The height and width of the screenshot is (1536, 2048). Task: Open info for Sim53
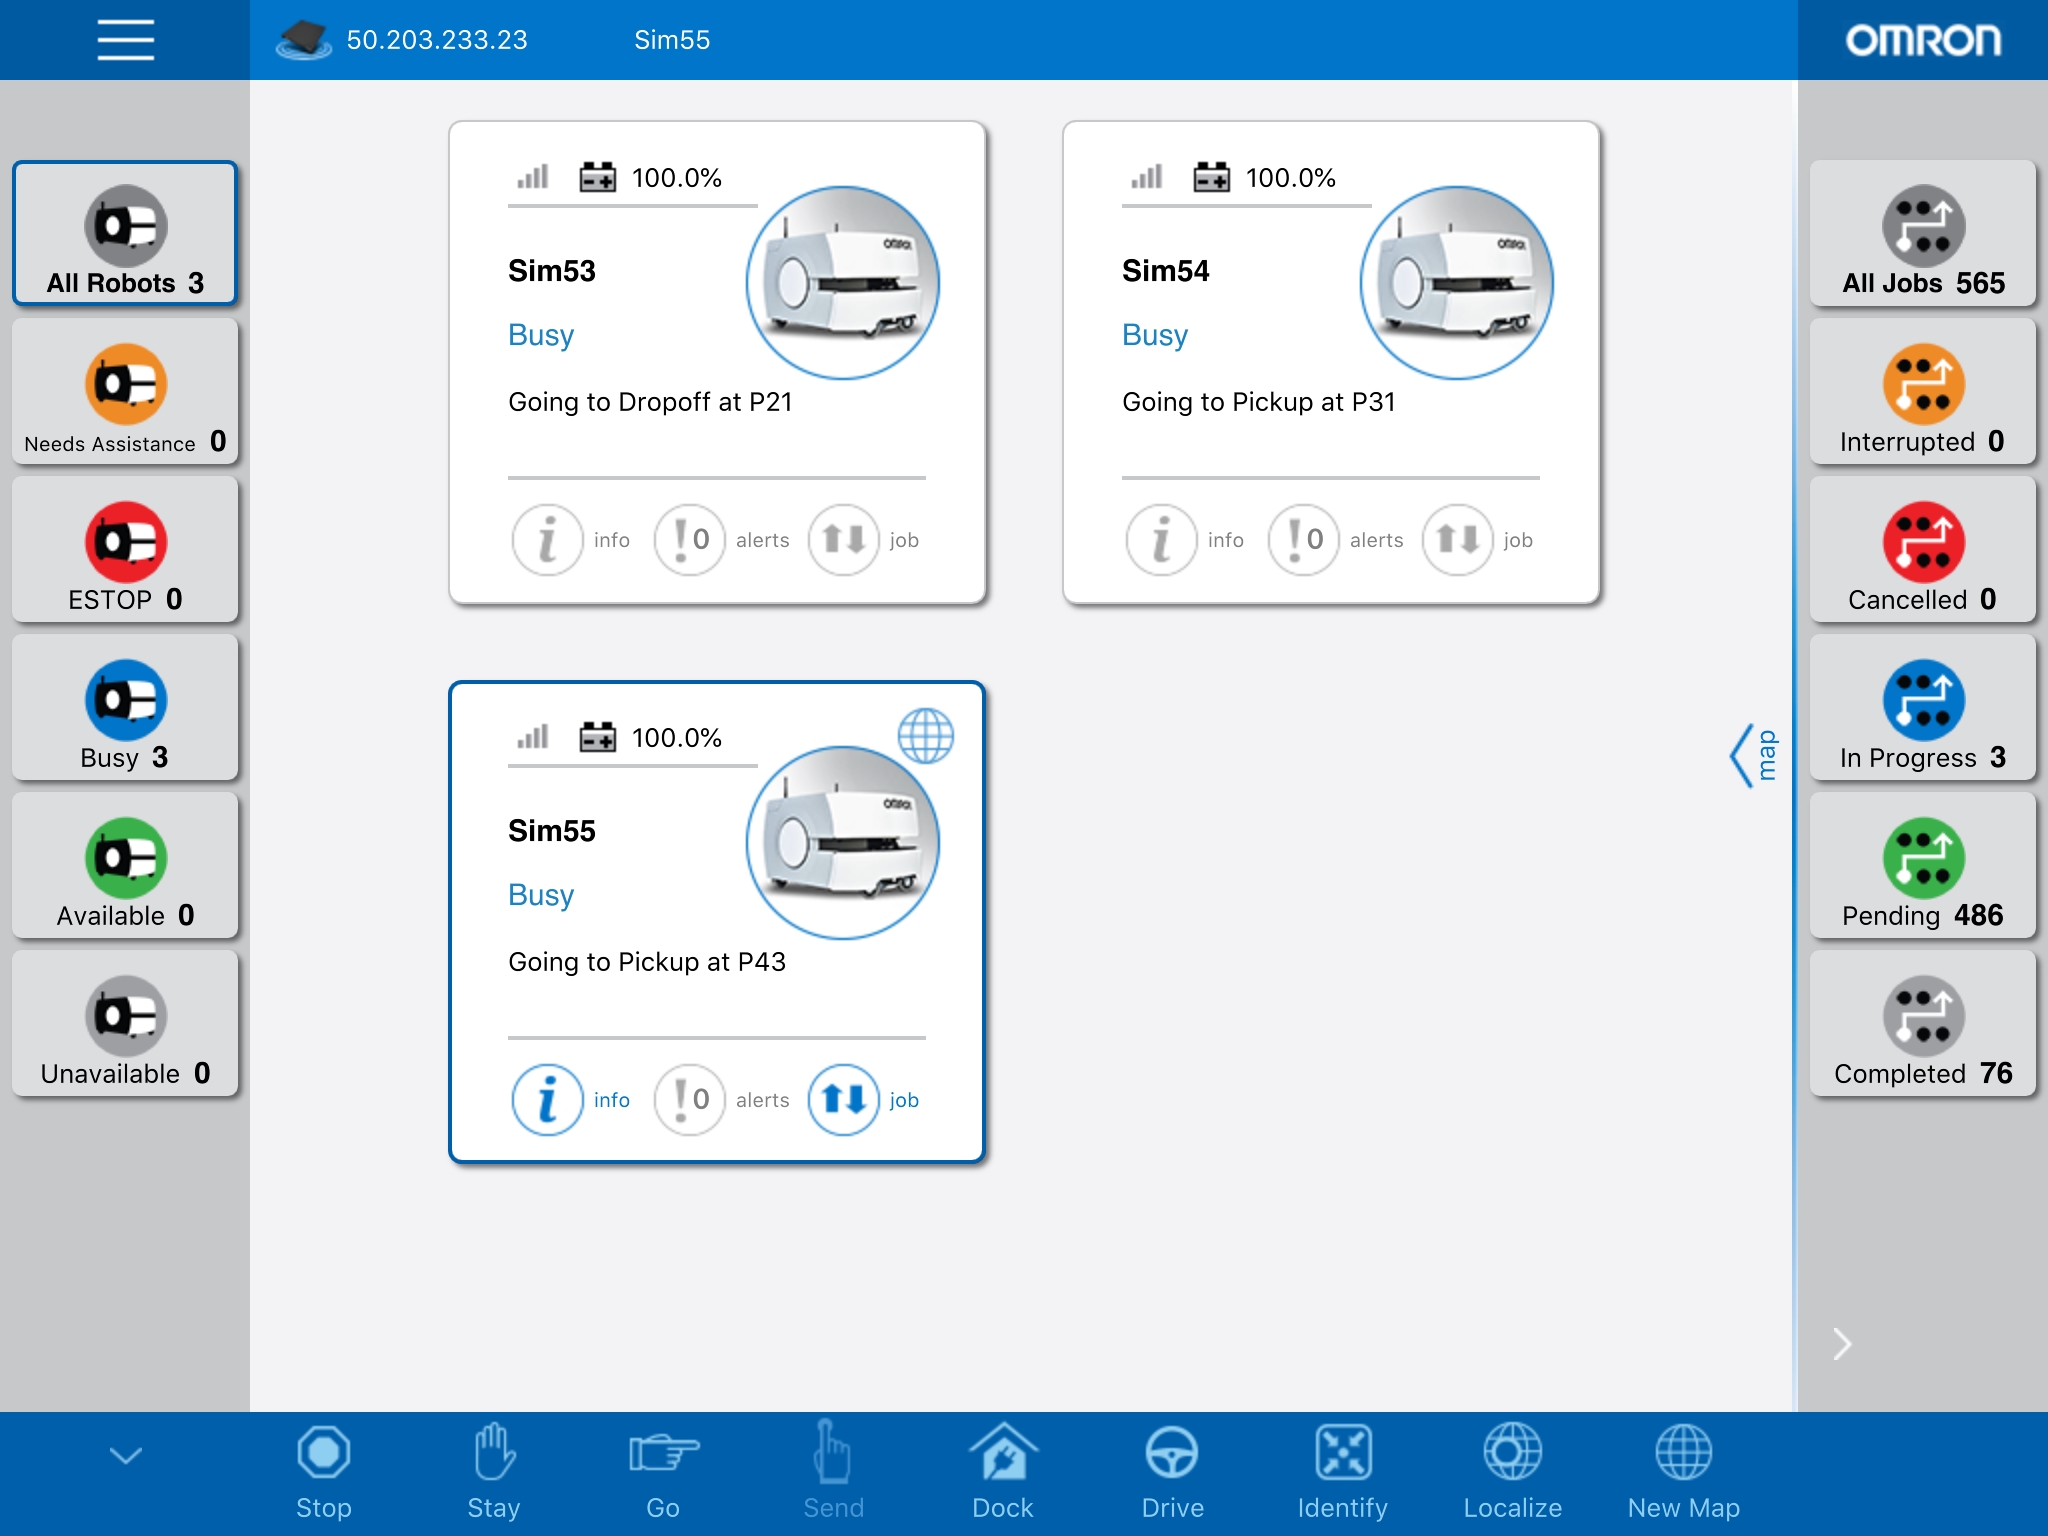coord(571,540)
